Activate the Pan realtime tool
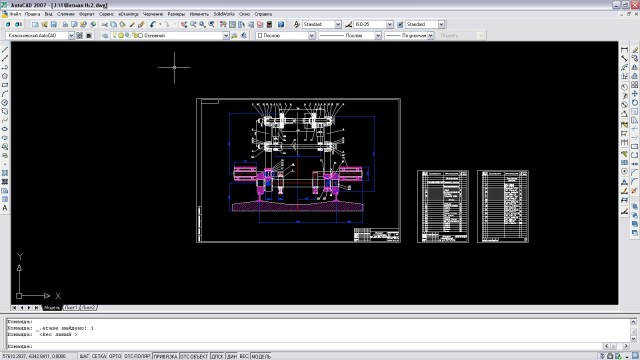Image resolution: width=640 pixels, height=360 pixels. tap(184, 24)
